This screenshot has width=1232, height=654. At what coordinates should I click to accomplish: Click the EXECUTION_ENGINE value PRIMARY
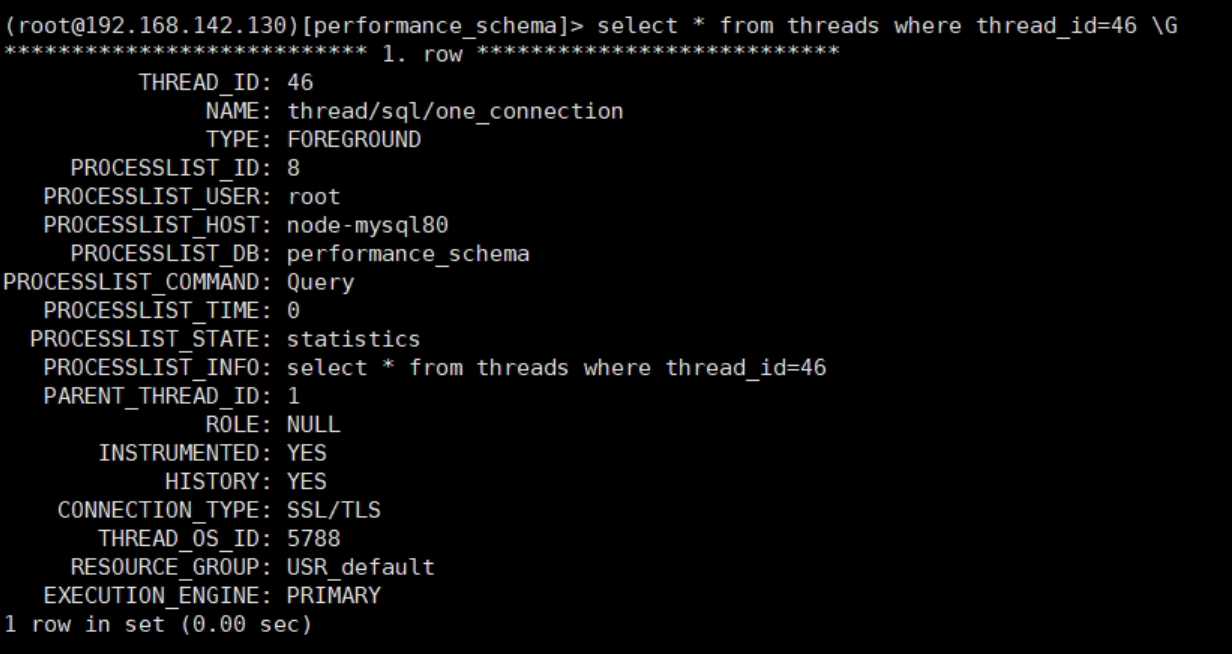(334, 596)
